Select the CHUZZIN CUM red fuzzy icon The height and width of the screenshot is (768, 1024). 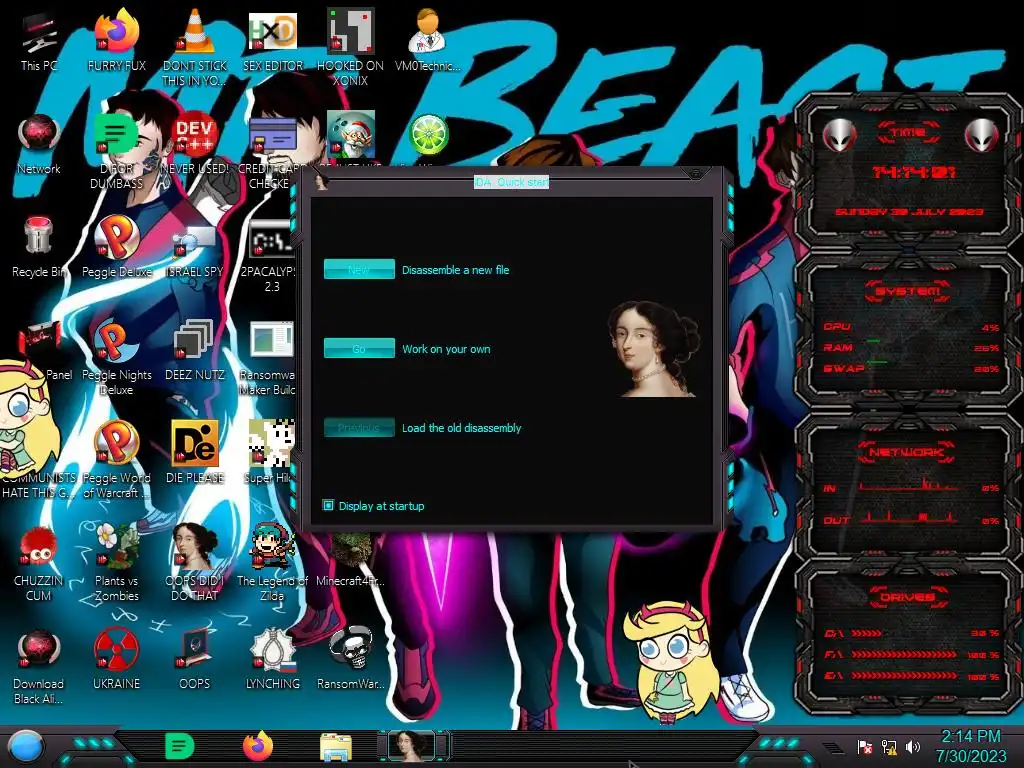(x=39, y=563)
